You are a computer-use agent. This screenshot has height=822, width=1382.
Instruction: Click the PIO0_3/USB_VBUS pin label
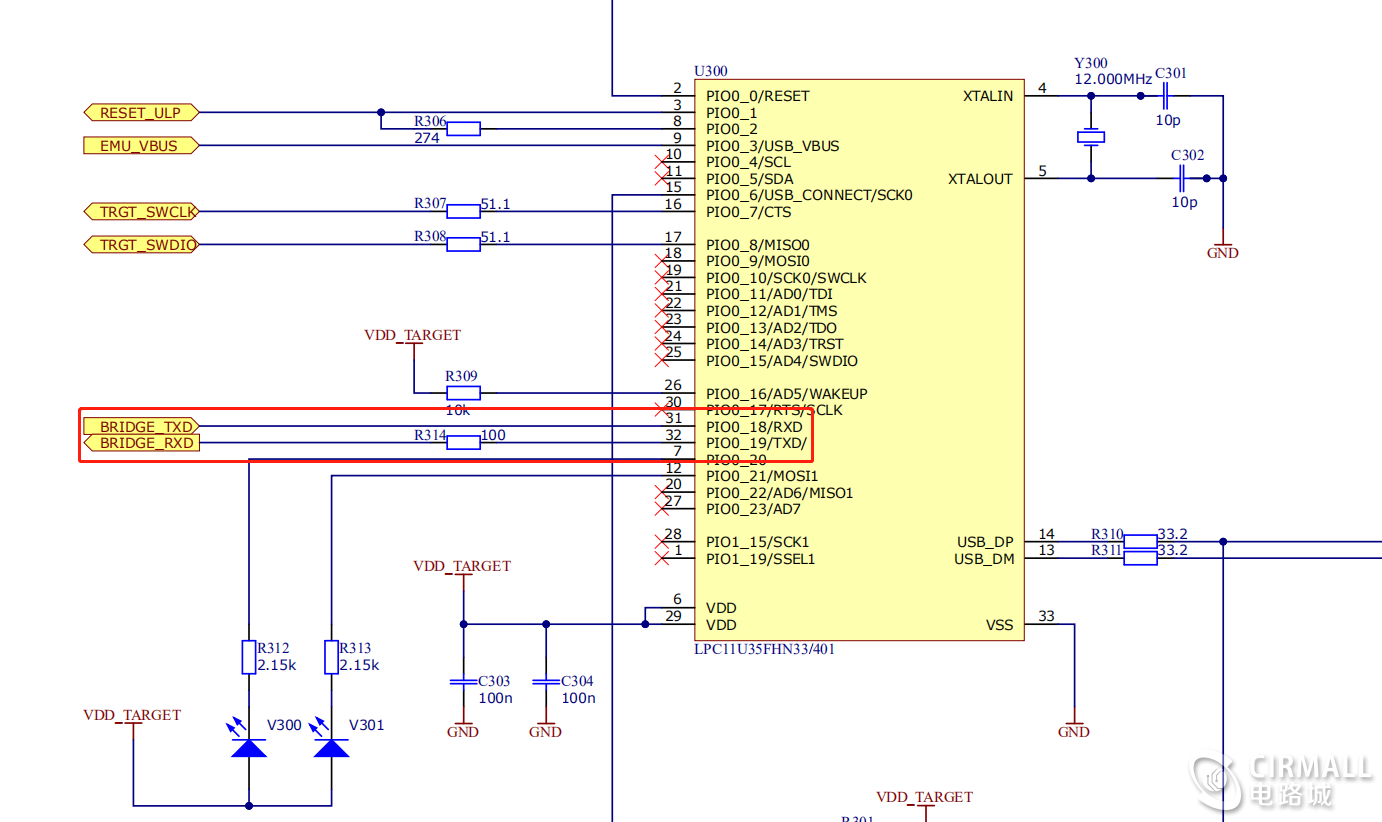pos(773,145)
